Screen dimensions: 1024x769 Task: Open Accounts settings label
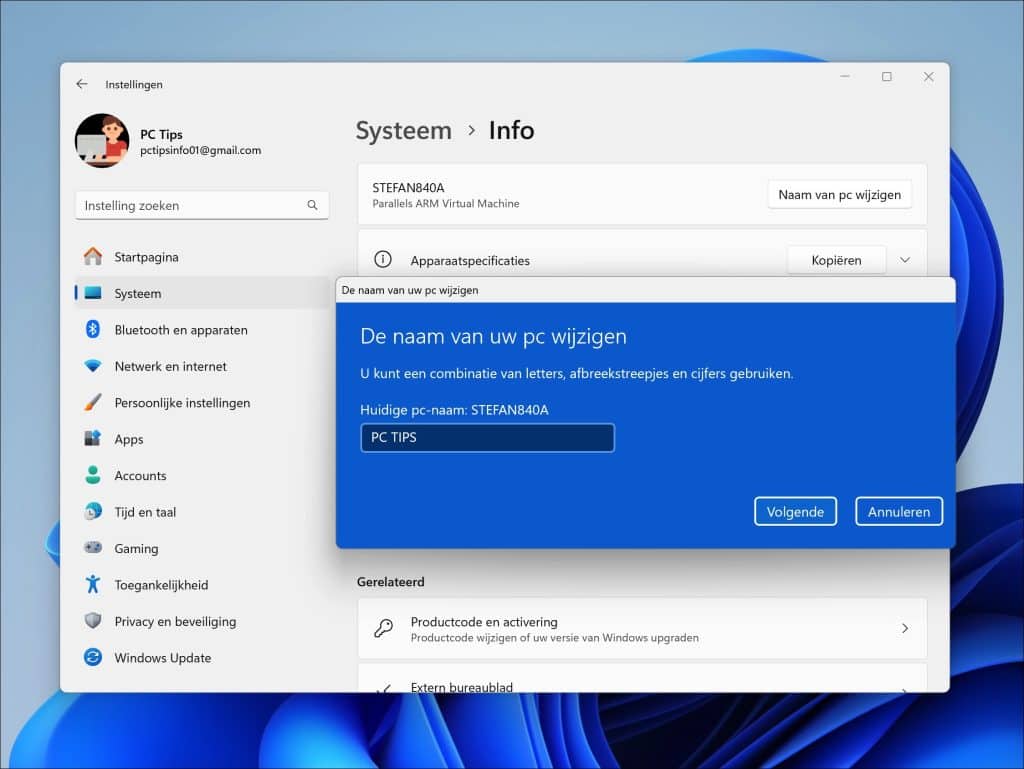click(x=140, y=476)
